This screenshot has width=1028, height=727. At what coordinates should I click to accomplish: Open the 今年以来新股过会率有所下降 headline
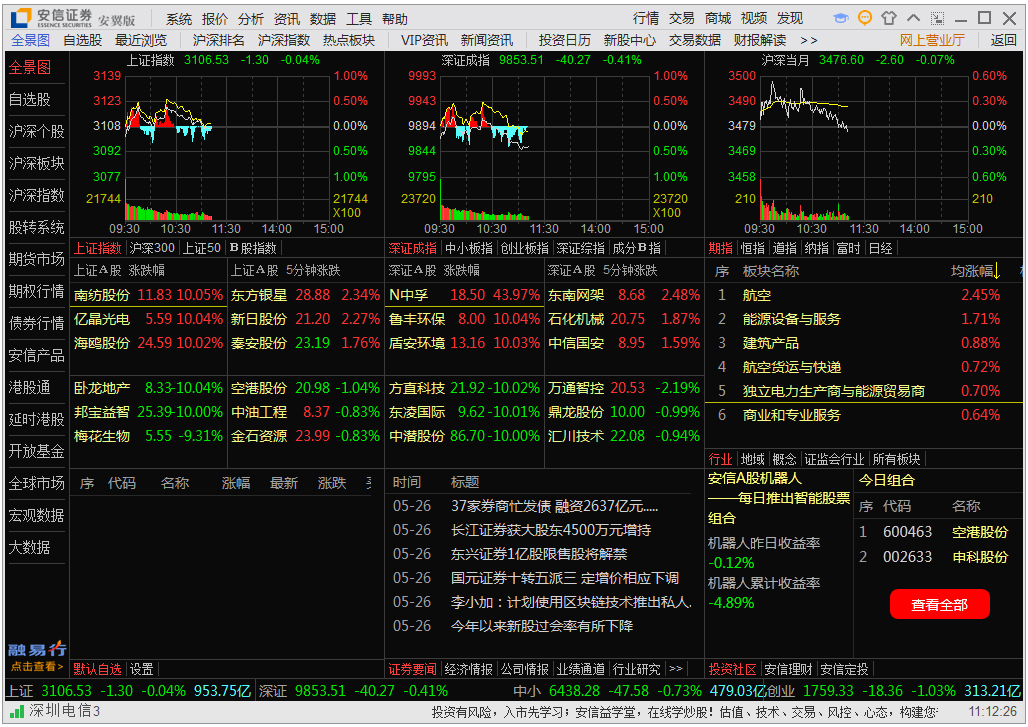[x=542, y=627]
